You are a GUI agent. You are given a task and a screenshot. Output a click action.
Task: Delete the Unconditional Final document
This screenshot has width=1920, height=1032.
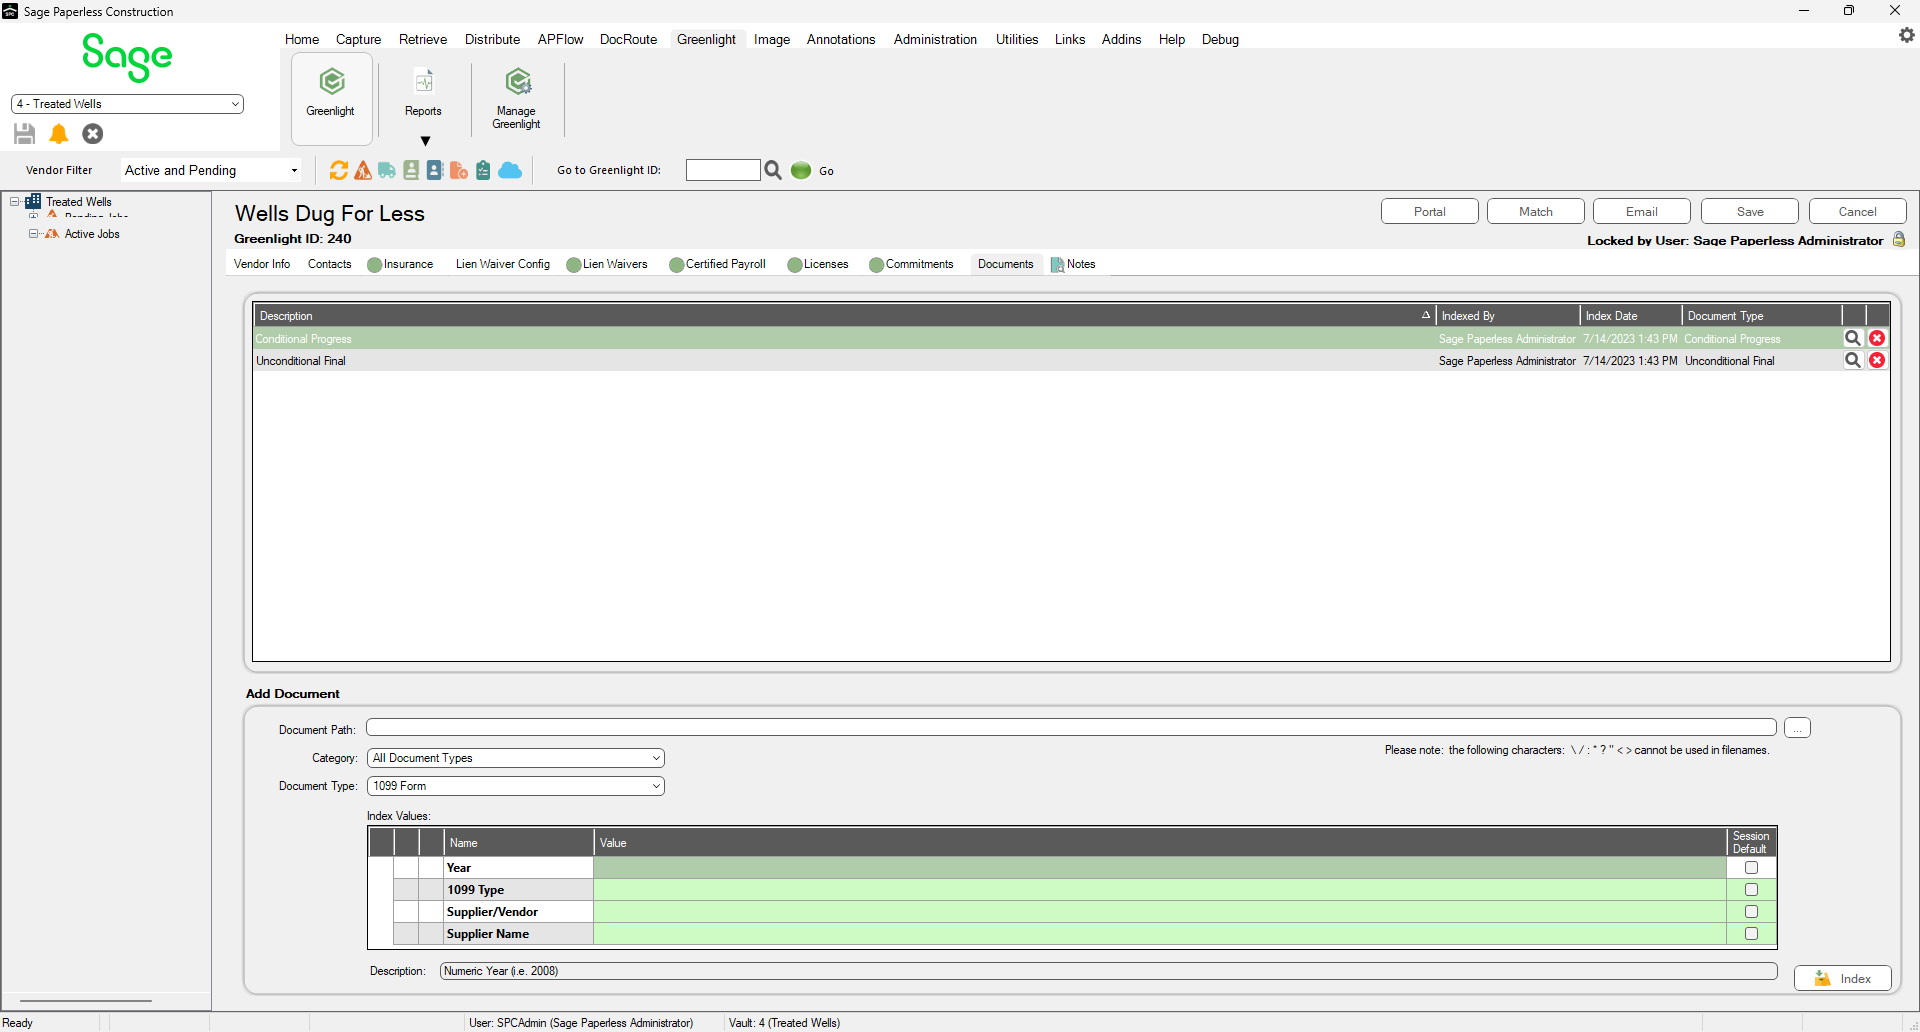coord(1878,361)
